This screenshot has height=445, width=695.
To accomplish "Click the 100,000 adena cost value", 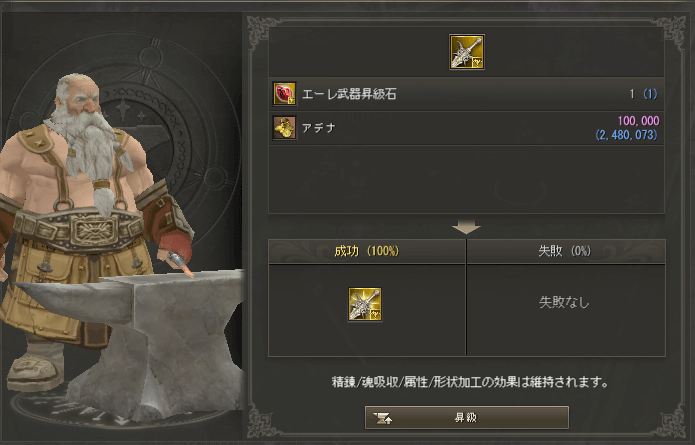I will 638,121.
